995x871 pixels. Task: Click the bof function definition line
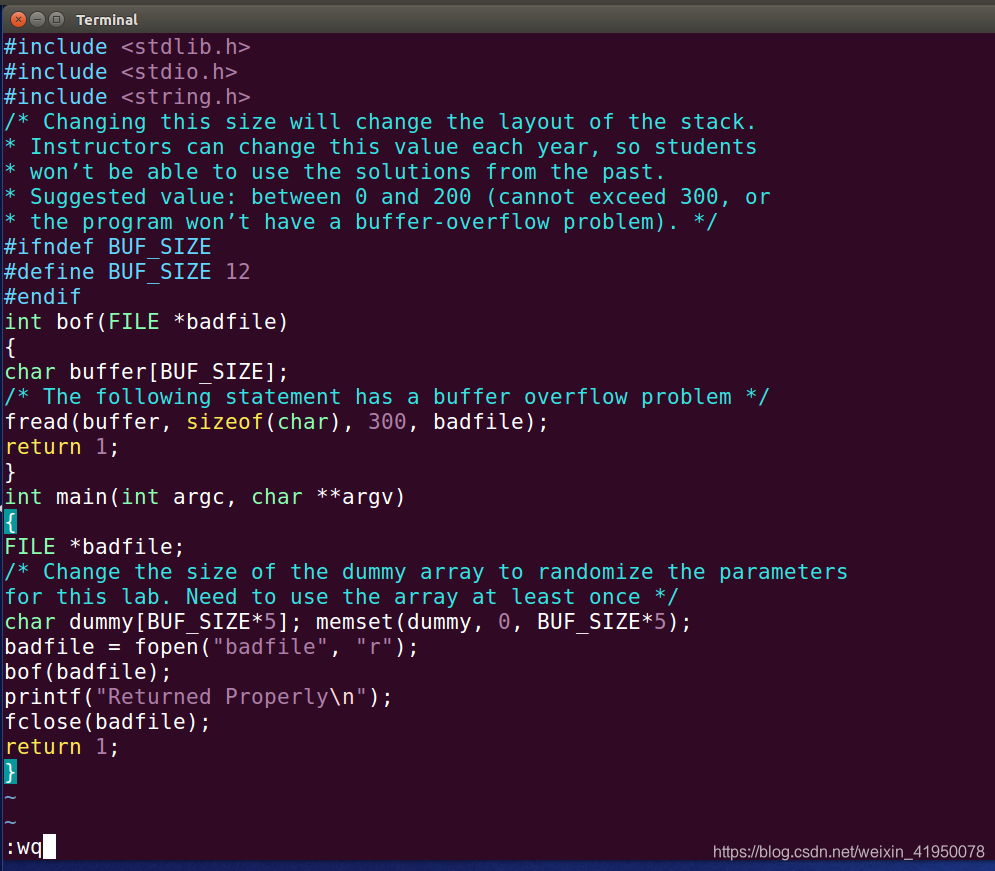[146, 321]
